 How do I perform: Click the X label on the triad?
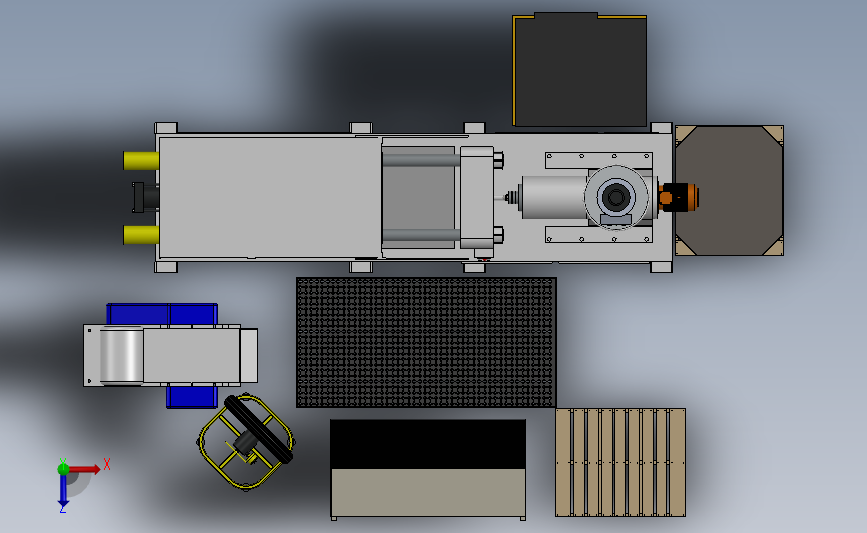107,464
